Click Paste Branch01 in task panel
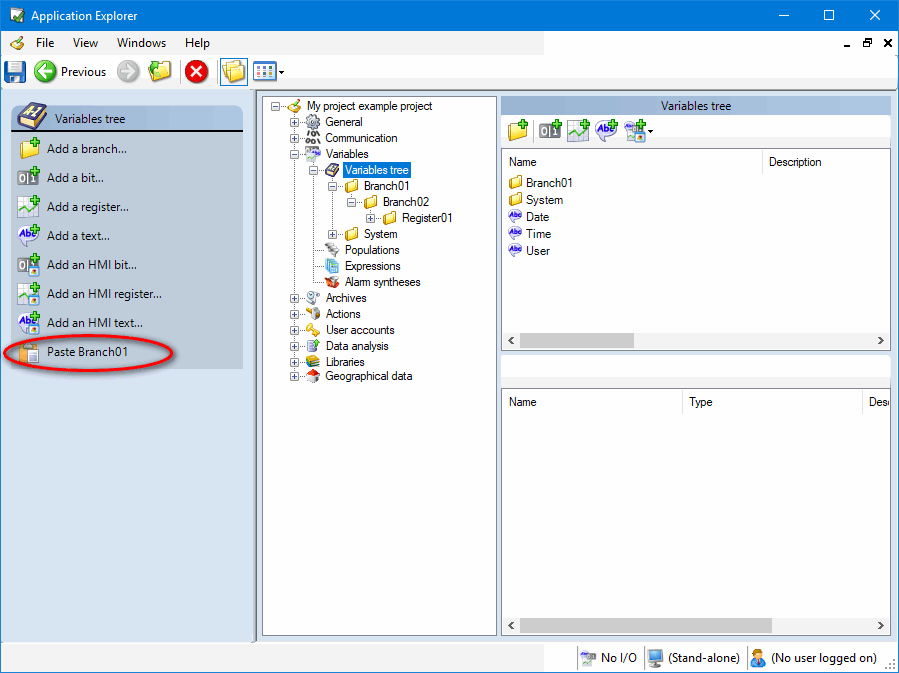The height and width of the screenshot is (673, 899). (87, 352)
